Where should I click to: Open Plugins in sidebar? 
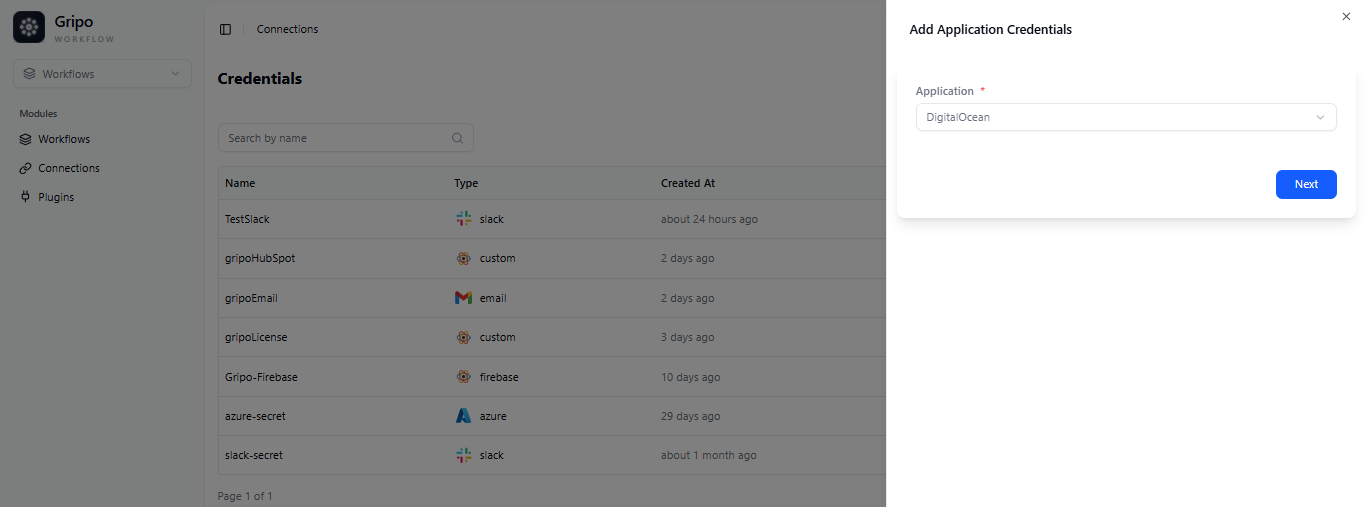[x=56, y=197]
